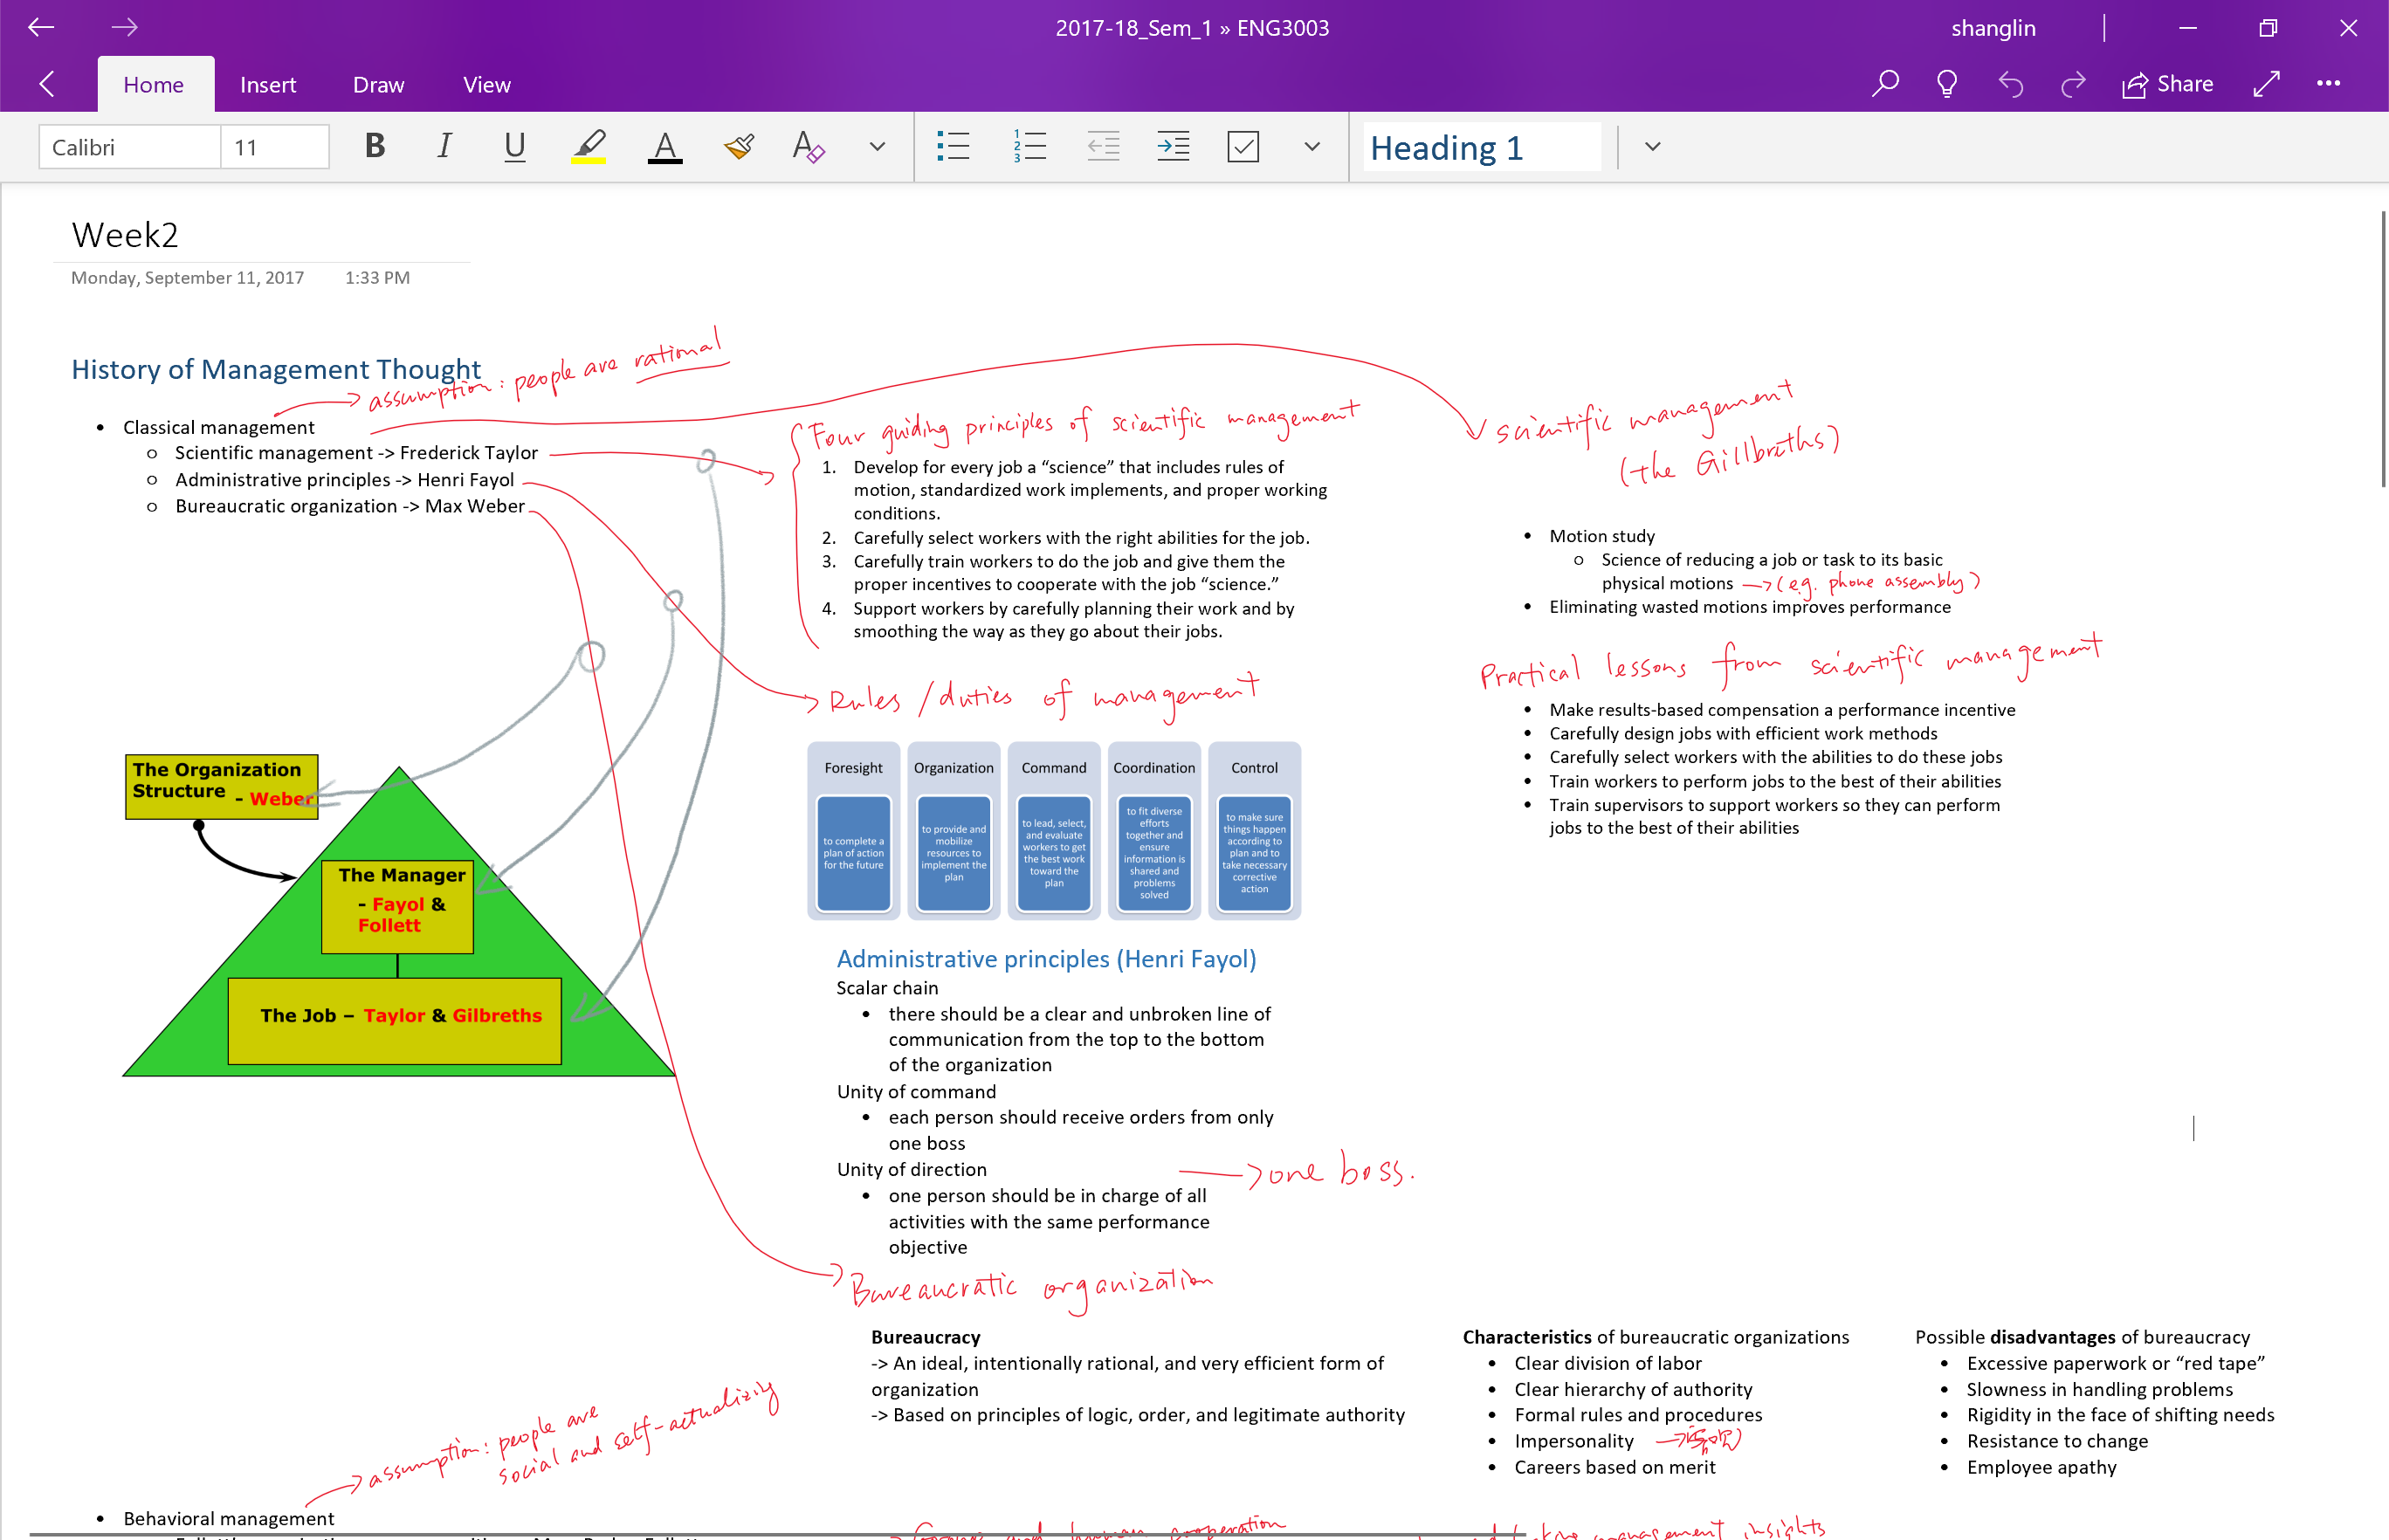Image resolution: width=2389 pixels, height=1540 pixels.
Task: Toggle bold formatting
Action: 375,147
